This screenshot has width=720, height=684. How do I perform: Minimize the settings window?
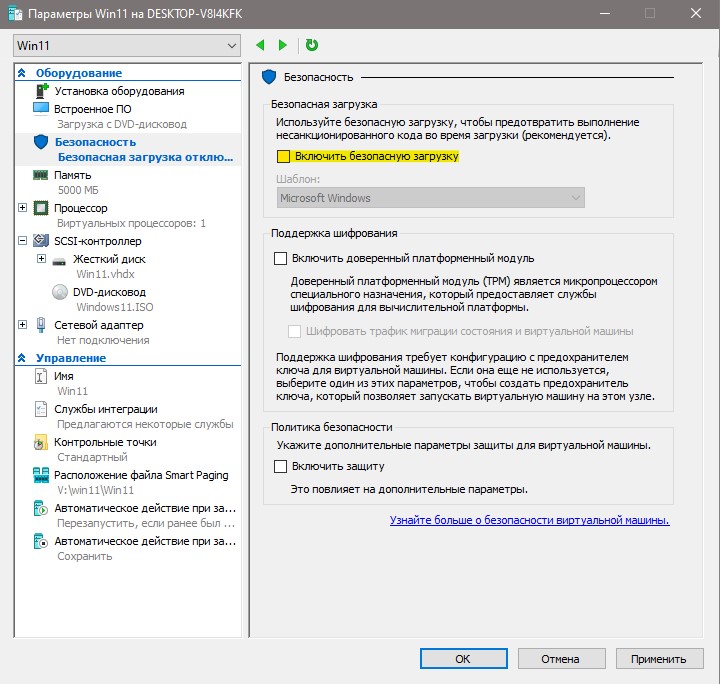[x=605, y=13]
